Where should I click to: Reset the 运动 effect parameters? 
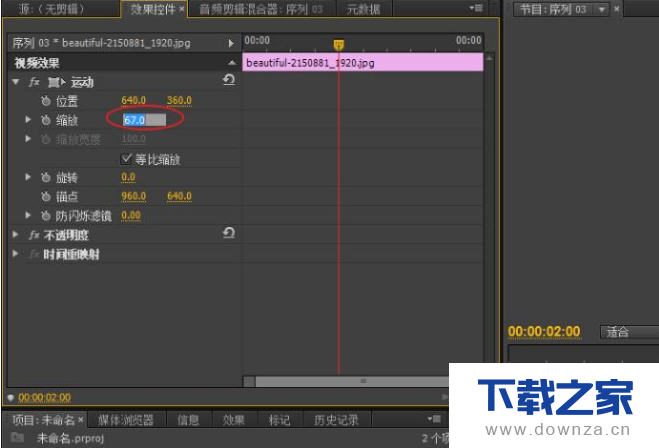click(229, 79)
